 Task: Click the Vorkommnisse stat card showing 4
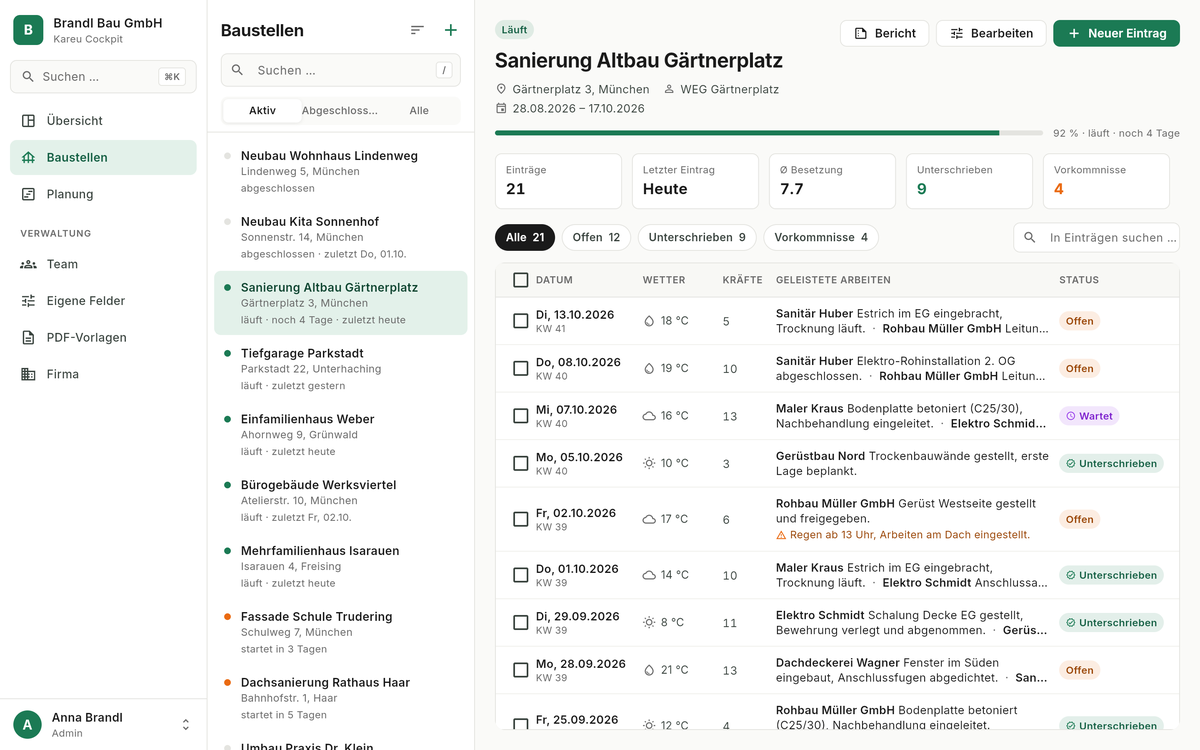click(x=1106, y=181)
